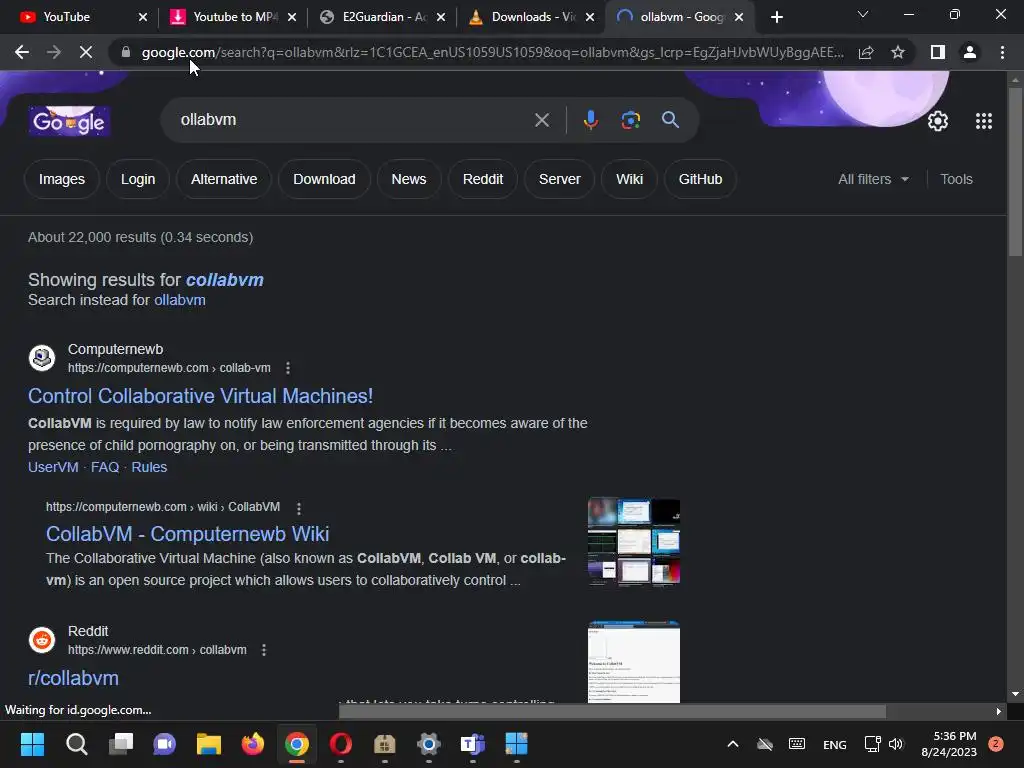
Task: Click the address bar URL
Action: pos(492,52)
